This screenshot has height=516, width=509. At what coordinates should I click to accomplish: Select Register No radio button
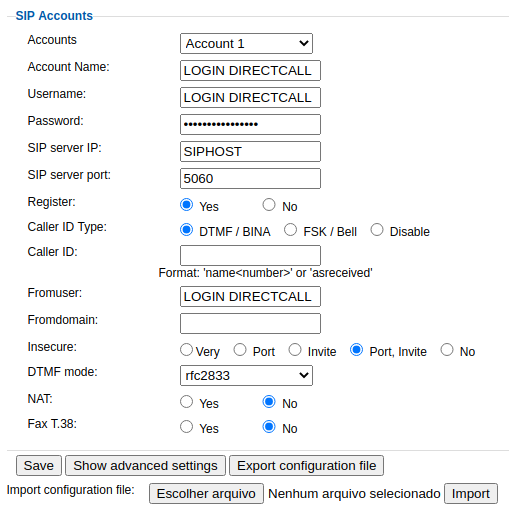pos(269,205)
